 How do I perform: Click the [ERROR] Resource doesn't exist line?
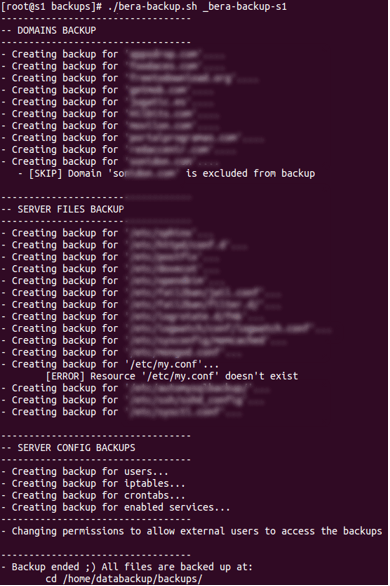coord(172,376)
